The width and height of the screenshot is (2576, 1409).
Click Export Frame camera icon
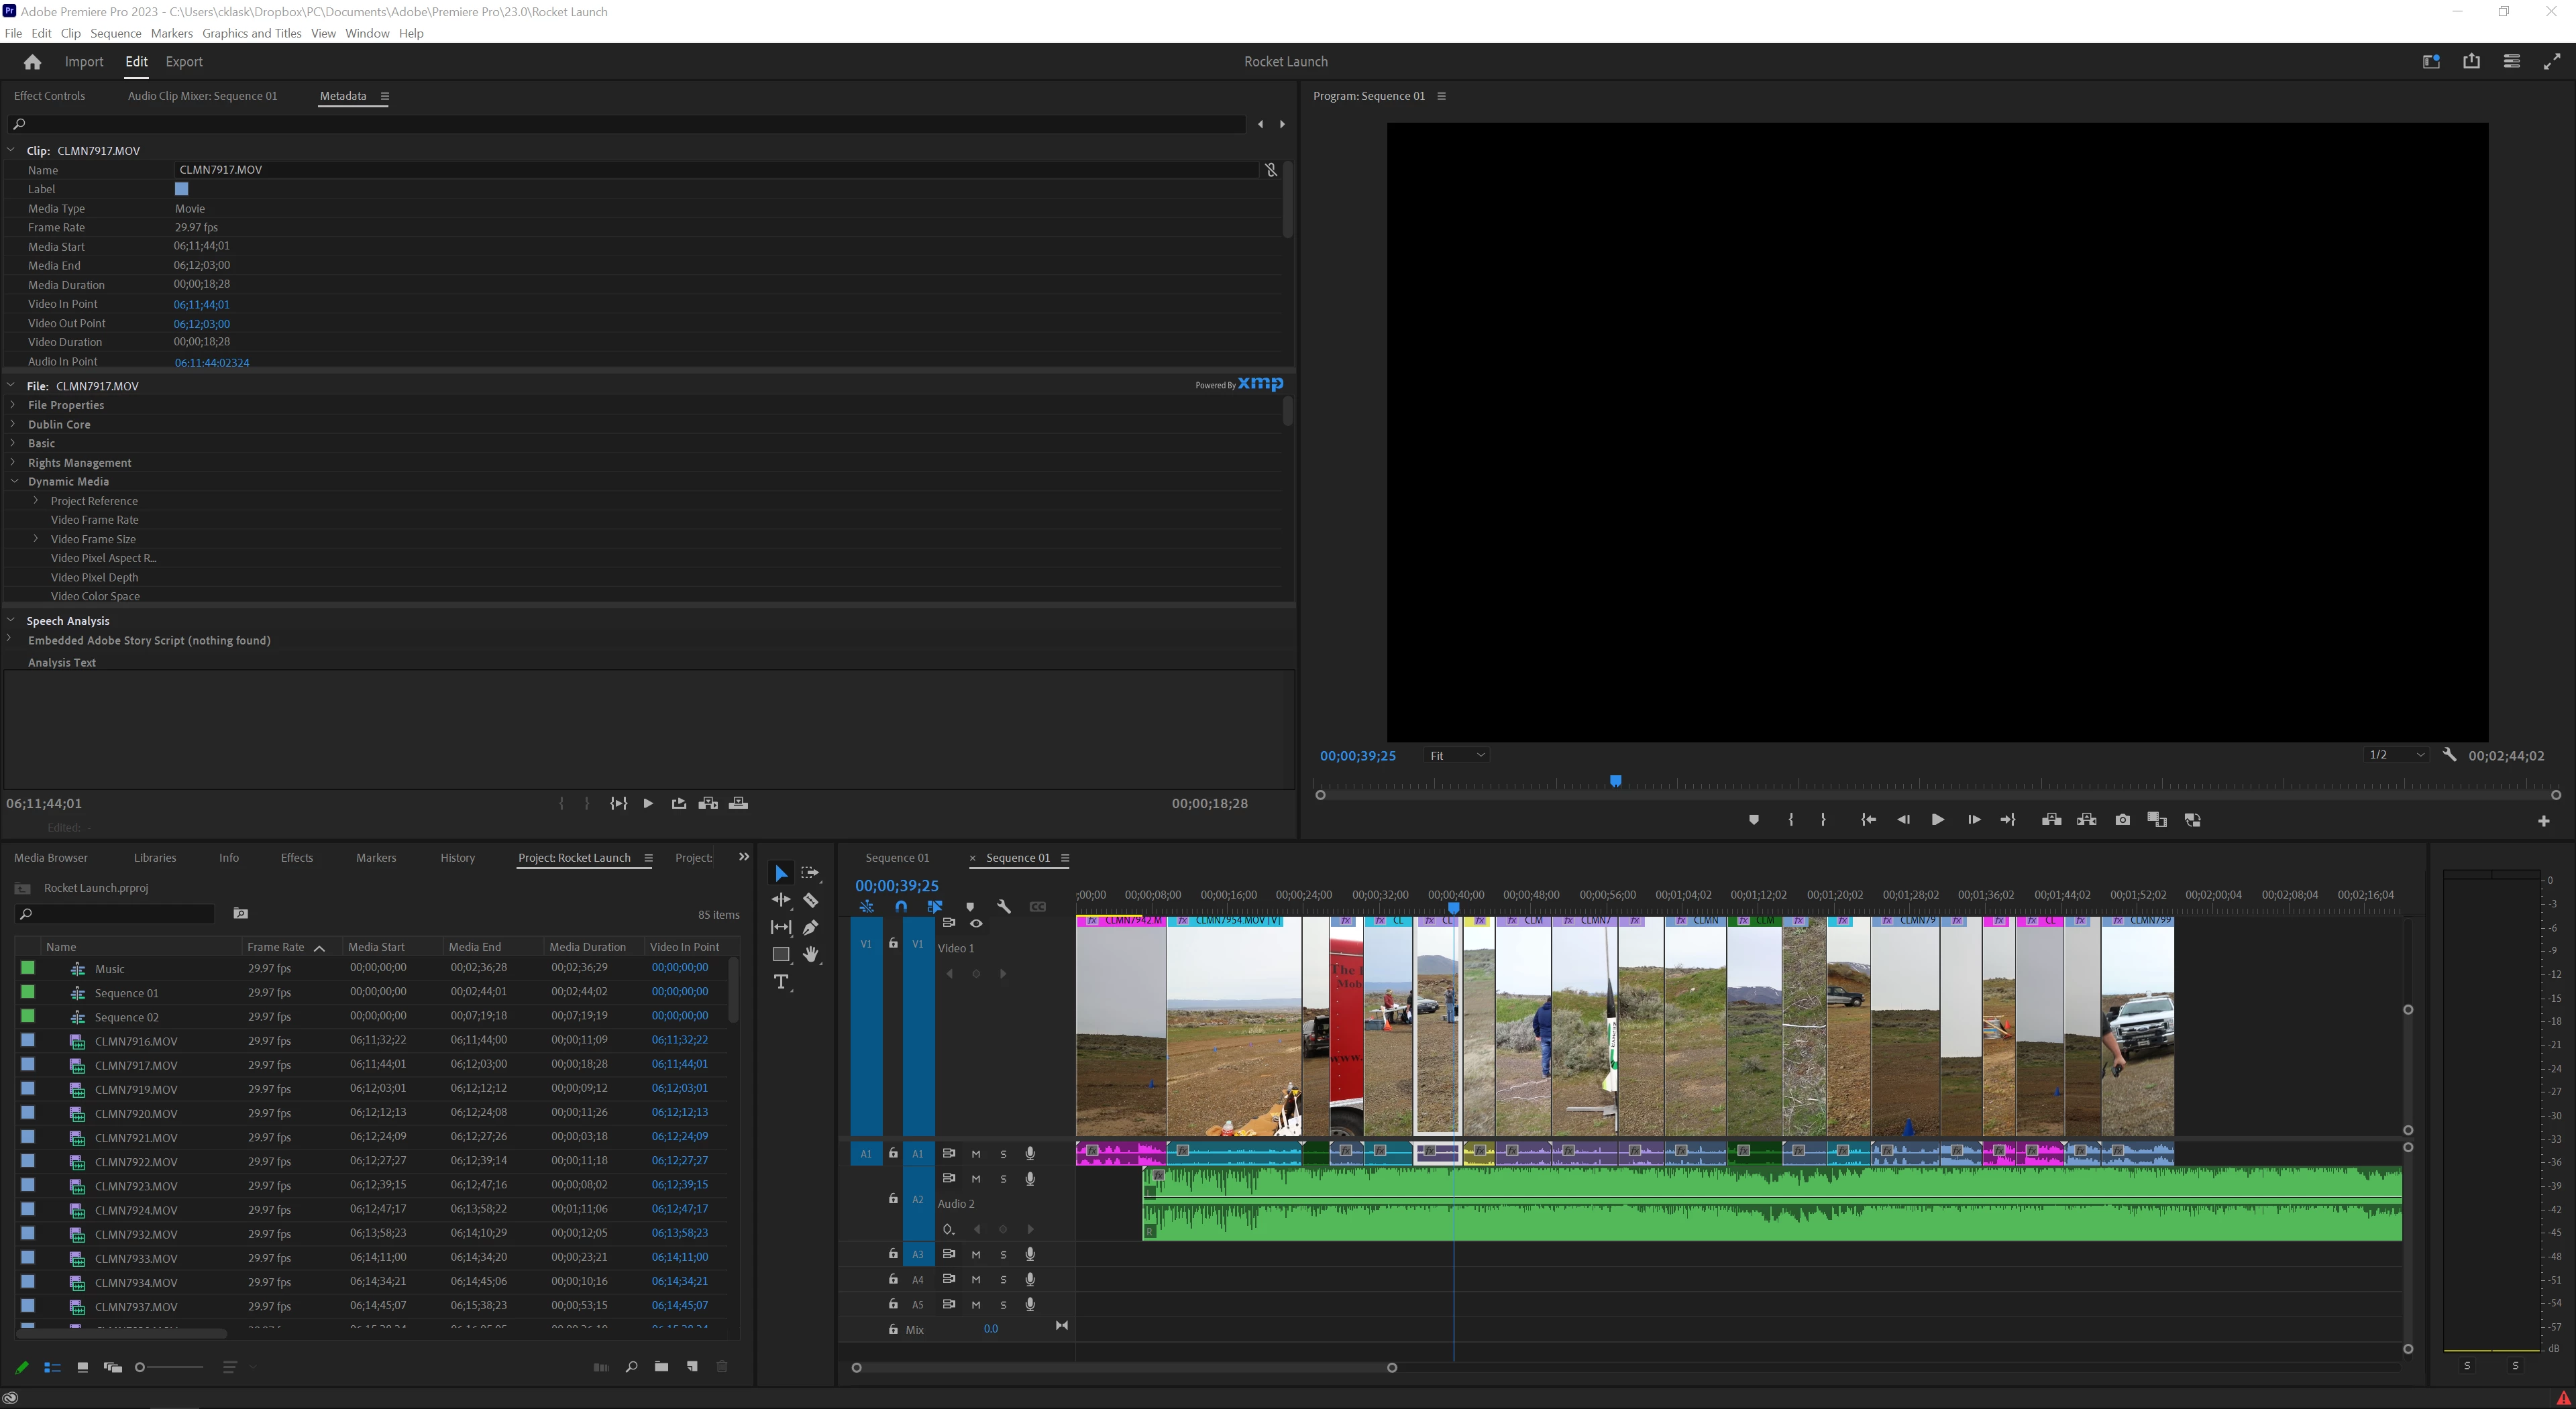pyautogui.click(x=2122, y=820)
